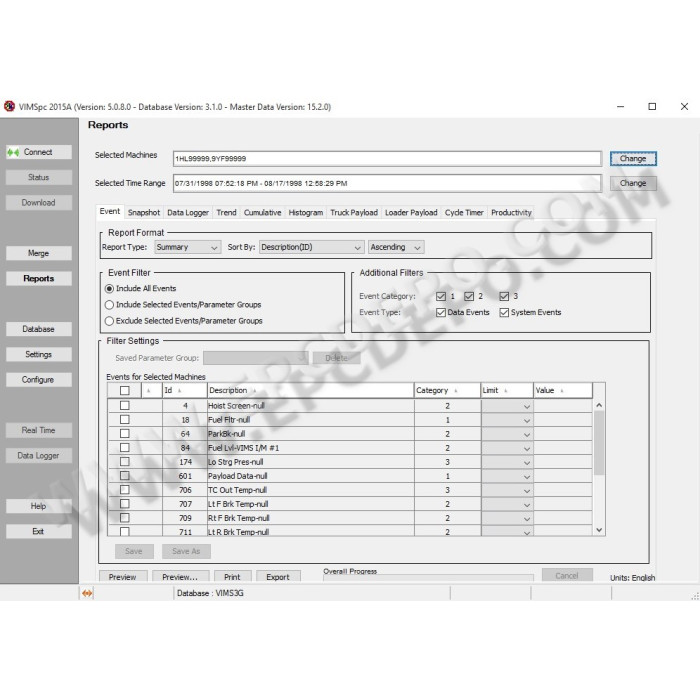Open the Database sidebar section
Viewport: 700px width, 700px height.
click(x=38, y=329)
